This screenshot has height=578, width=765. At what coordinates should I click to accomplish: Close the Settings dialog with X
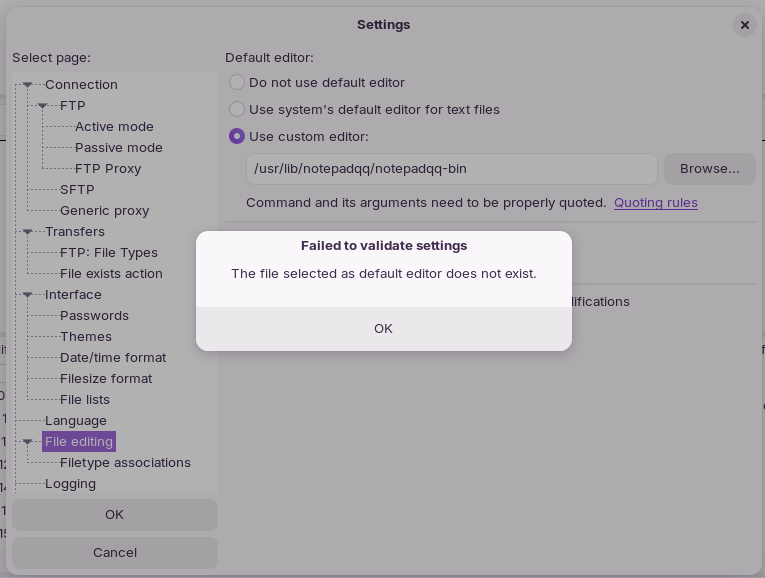click(x=745, y=25)
